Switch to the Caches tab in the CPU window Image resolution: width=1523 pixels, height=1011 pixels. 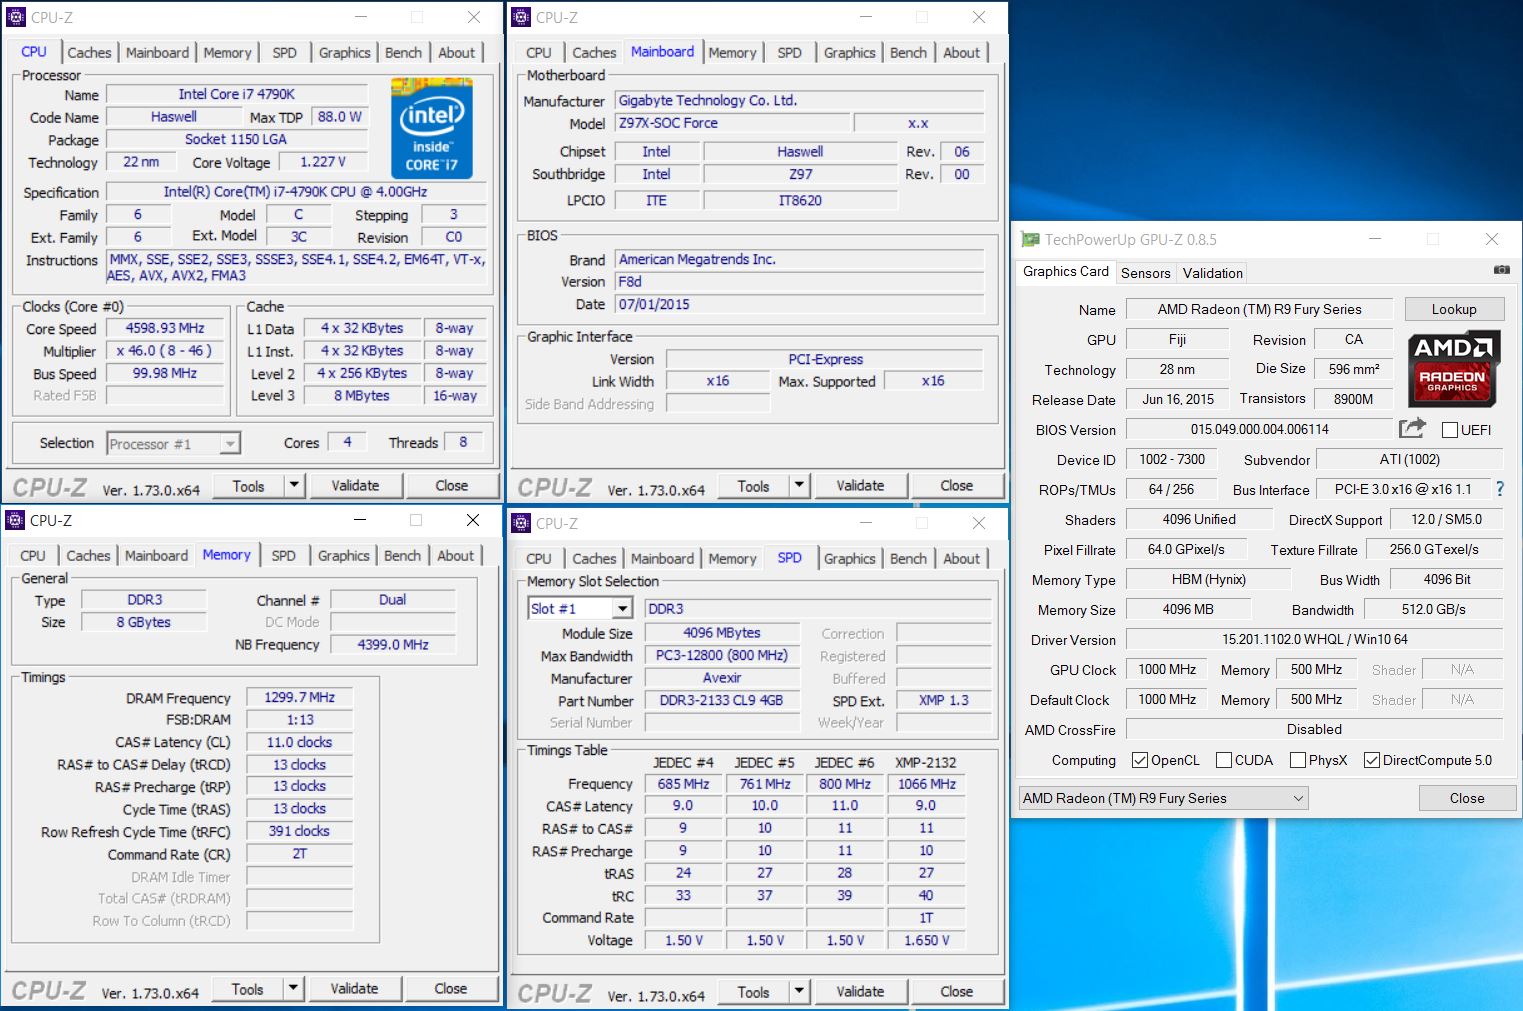point(89,52)
